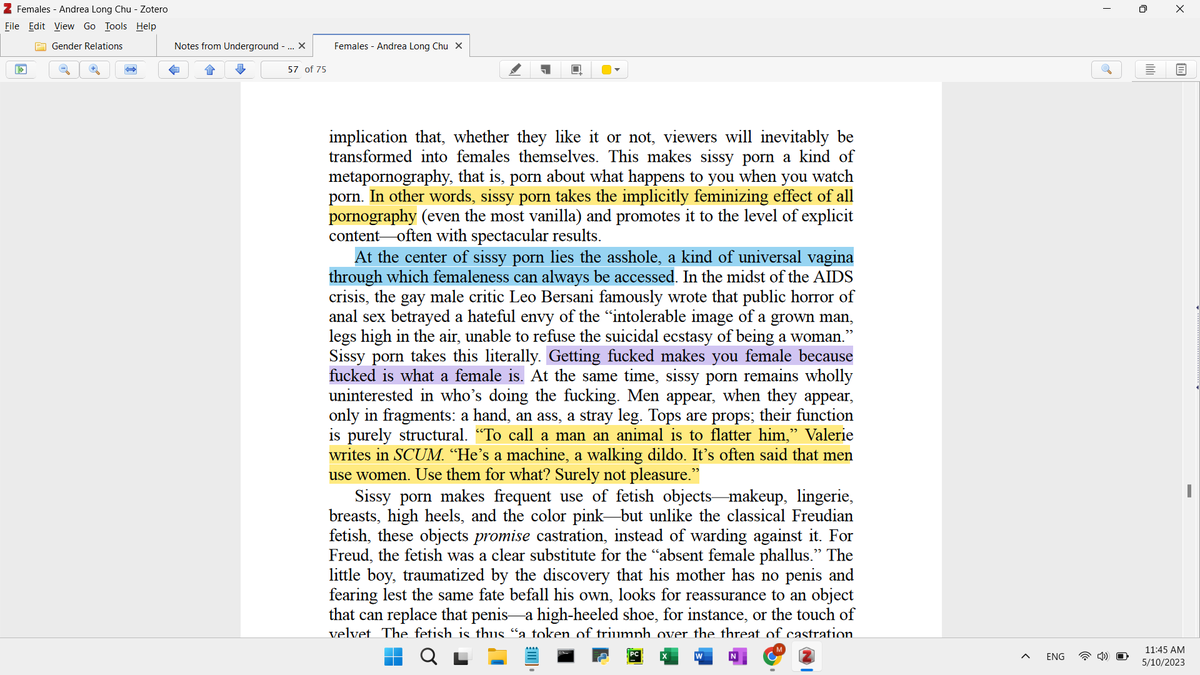Open the File menu
The image size is (1200, 675).
pyautogui.click(x=14, y=26)
